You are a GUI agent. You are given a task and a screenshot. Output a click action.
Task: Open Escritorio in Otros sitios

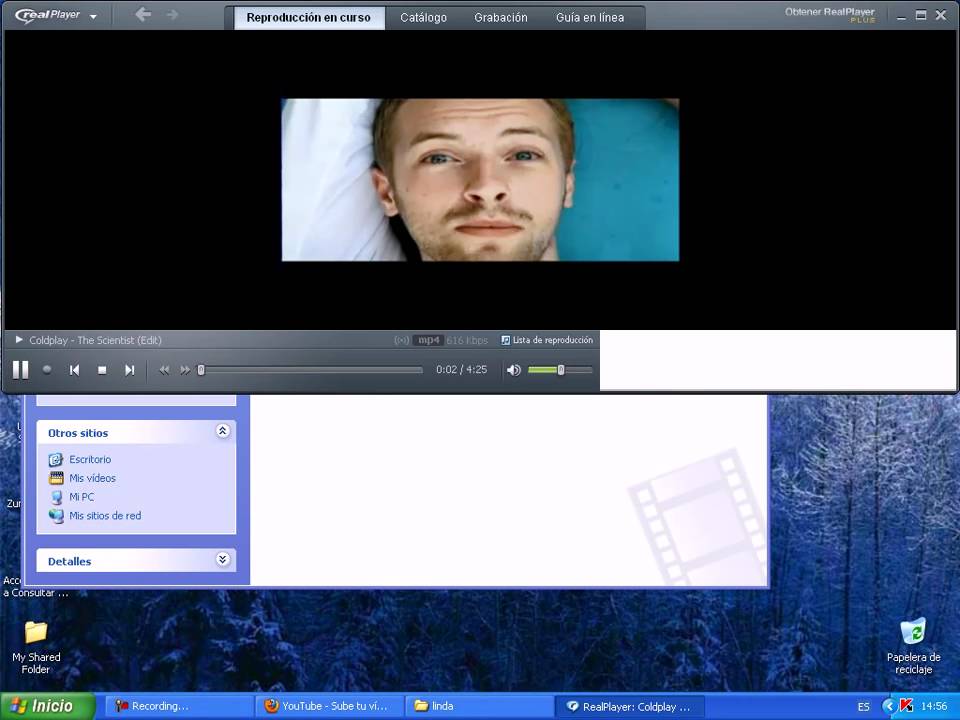[90, 459]
